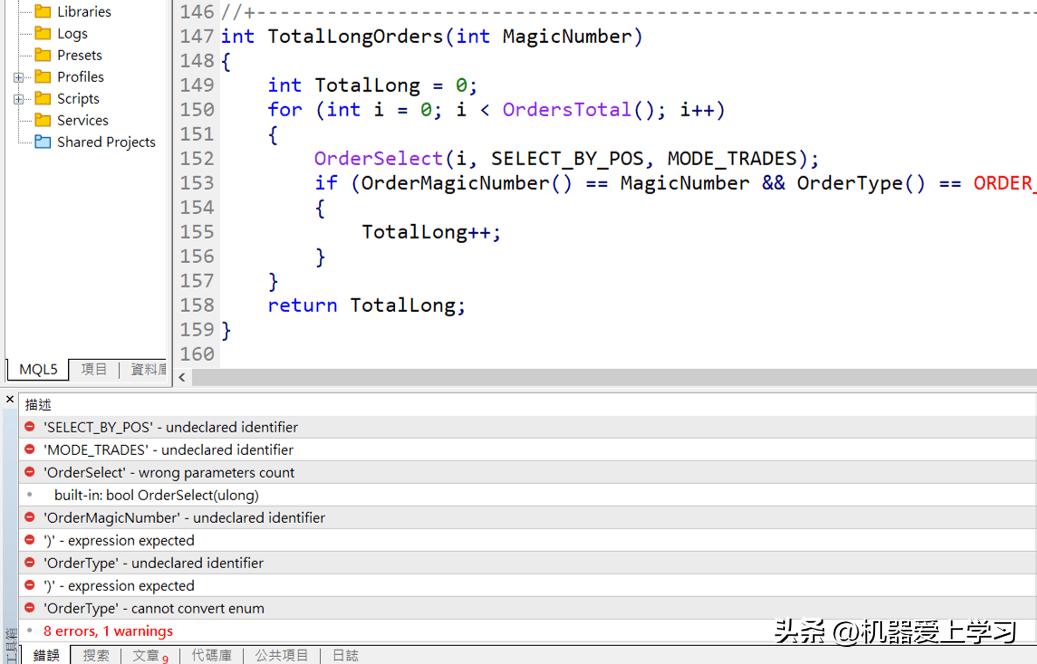
Task: Click error icon beside MODE_TRADES row
Action: tap(30, 449)
